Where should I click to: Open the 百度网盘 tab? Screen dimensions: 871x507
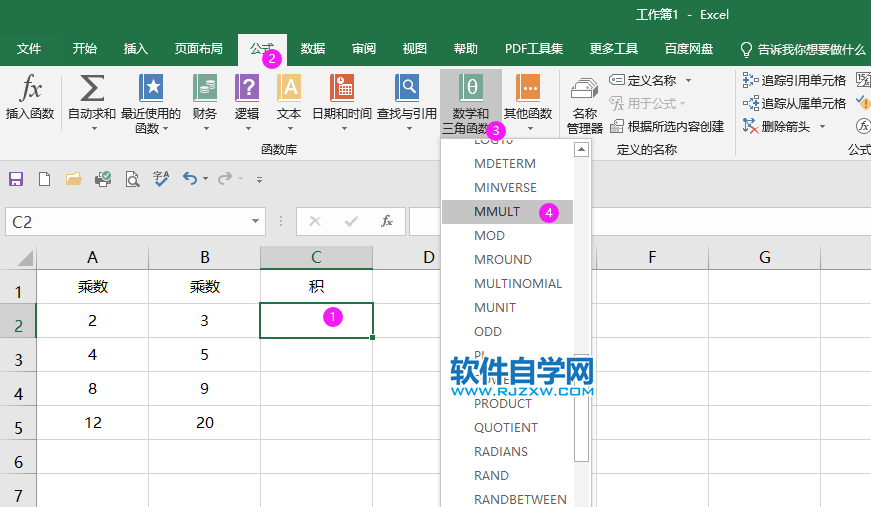pyautogui.click(x=689, y=49)
